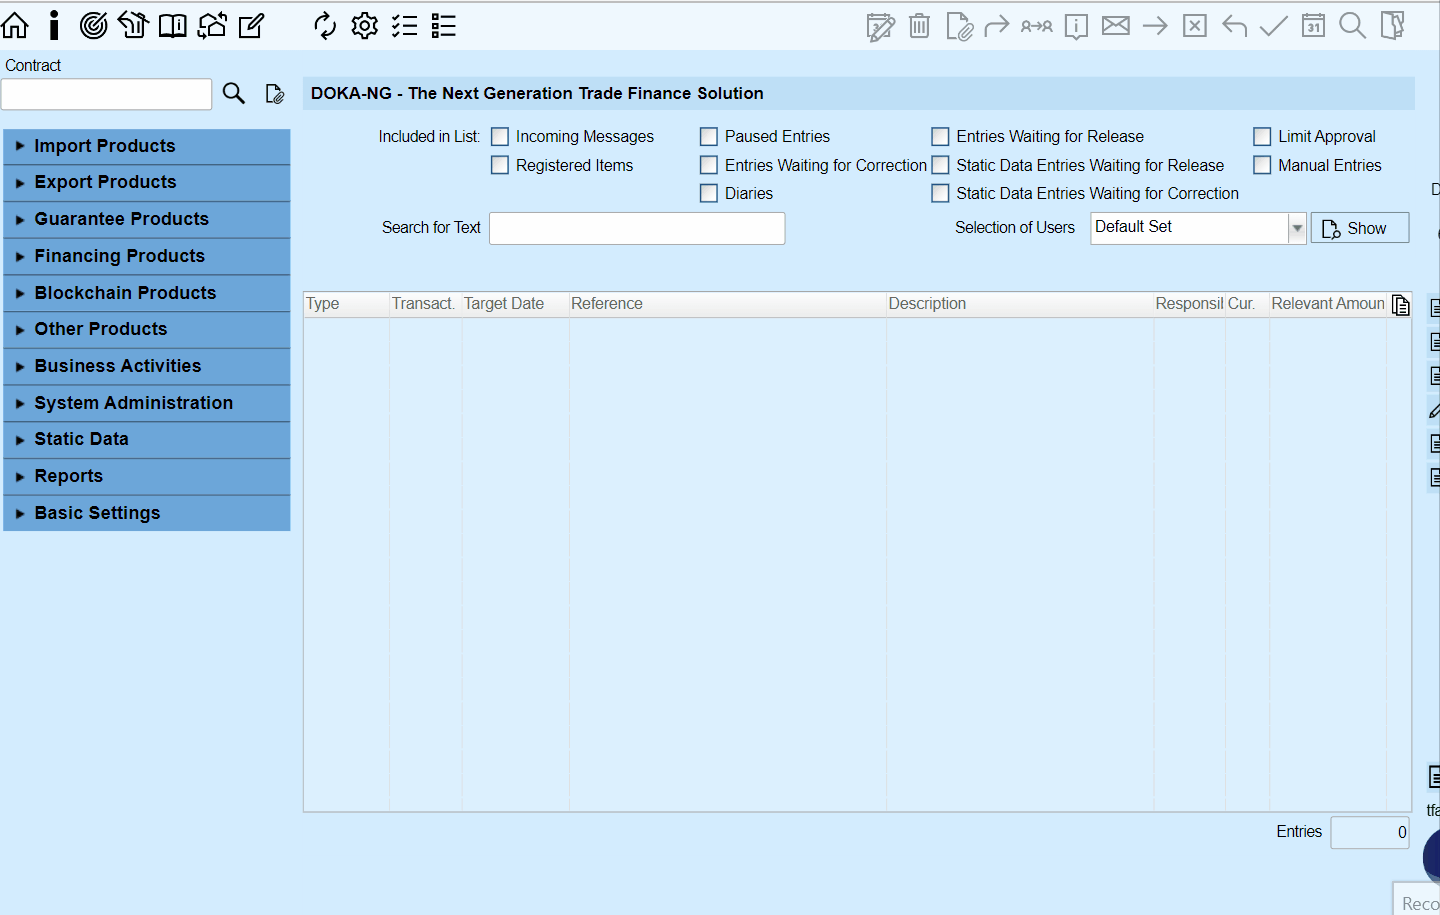The image size is (1440, 915).
Task: Click the undo back arrow icon
Action: (1234, 26)
